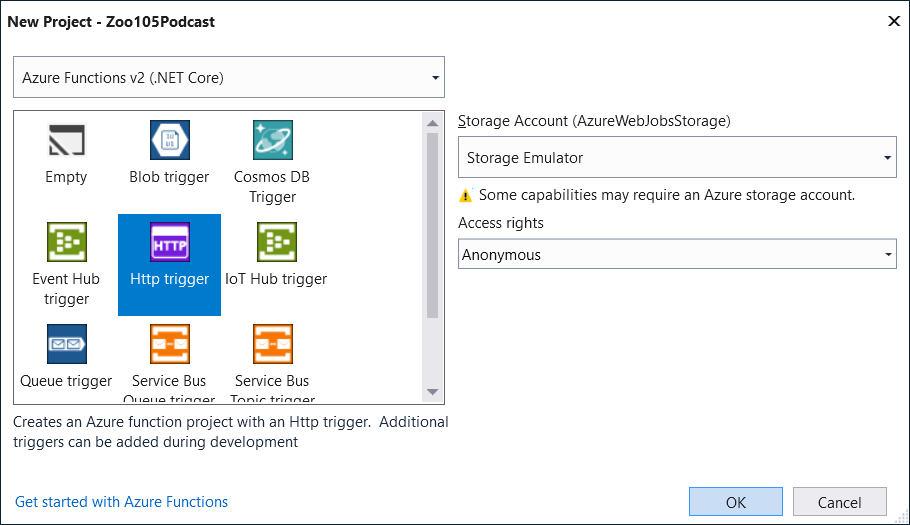Screen dimensions: 910x525
Task: Click the 'Queue trigger' label text
Action: pyautogui.click(x=66, y=381)
